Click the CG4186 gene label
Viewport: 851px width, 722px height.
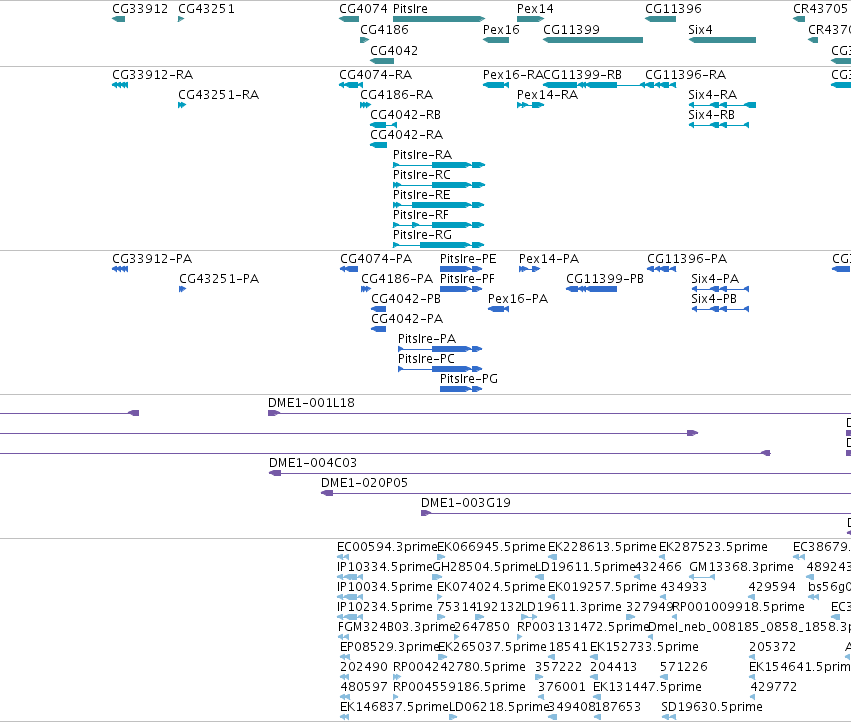pyautogui.click(x=384, y=29)
